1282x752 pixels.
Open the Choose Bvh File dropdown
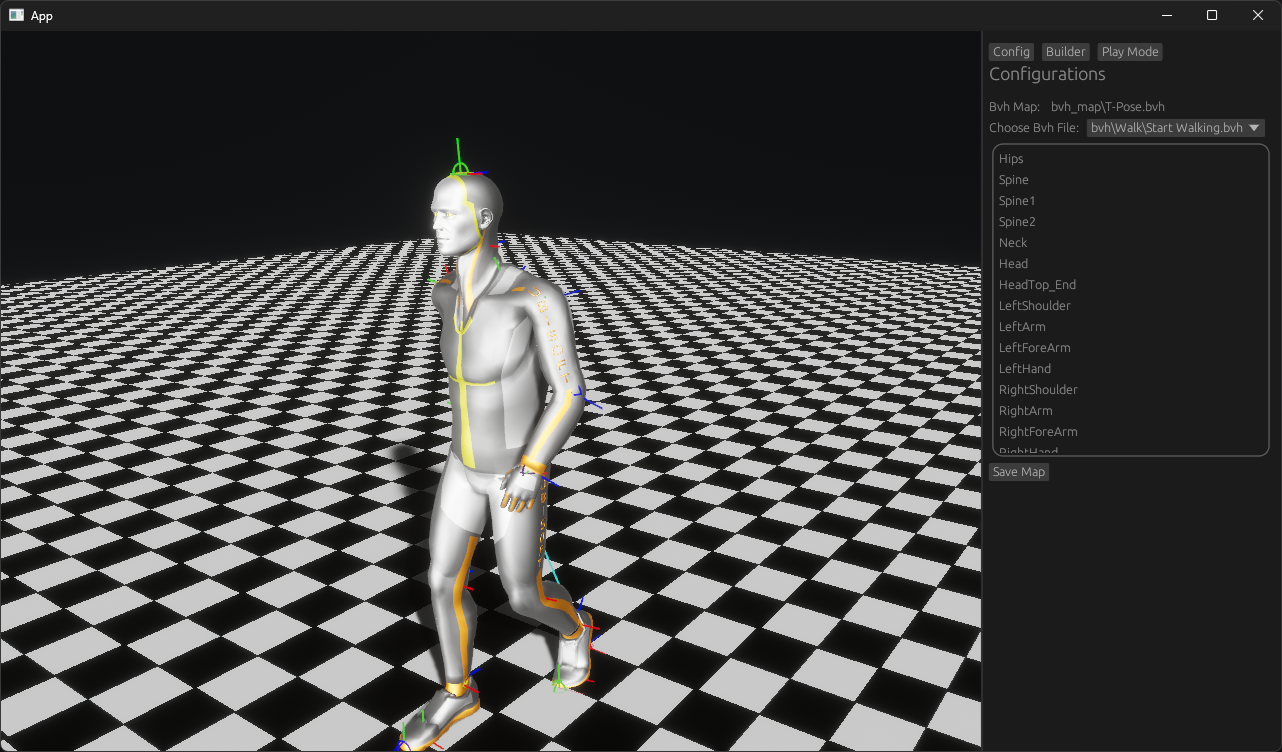click(1176, 128)
